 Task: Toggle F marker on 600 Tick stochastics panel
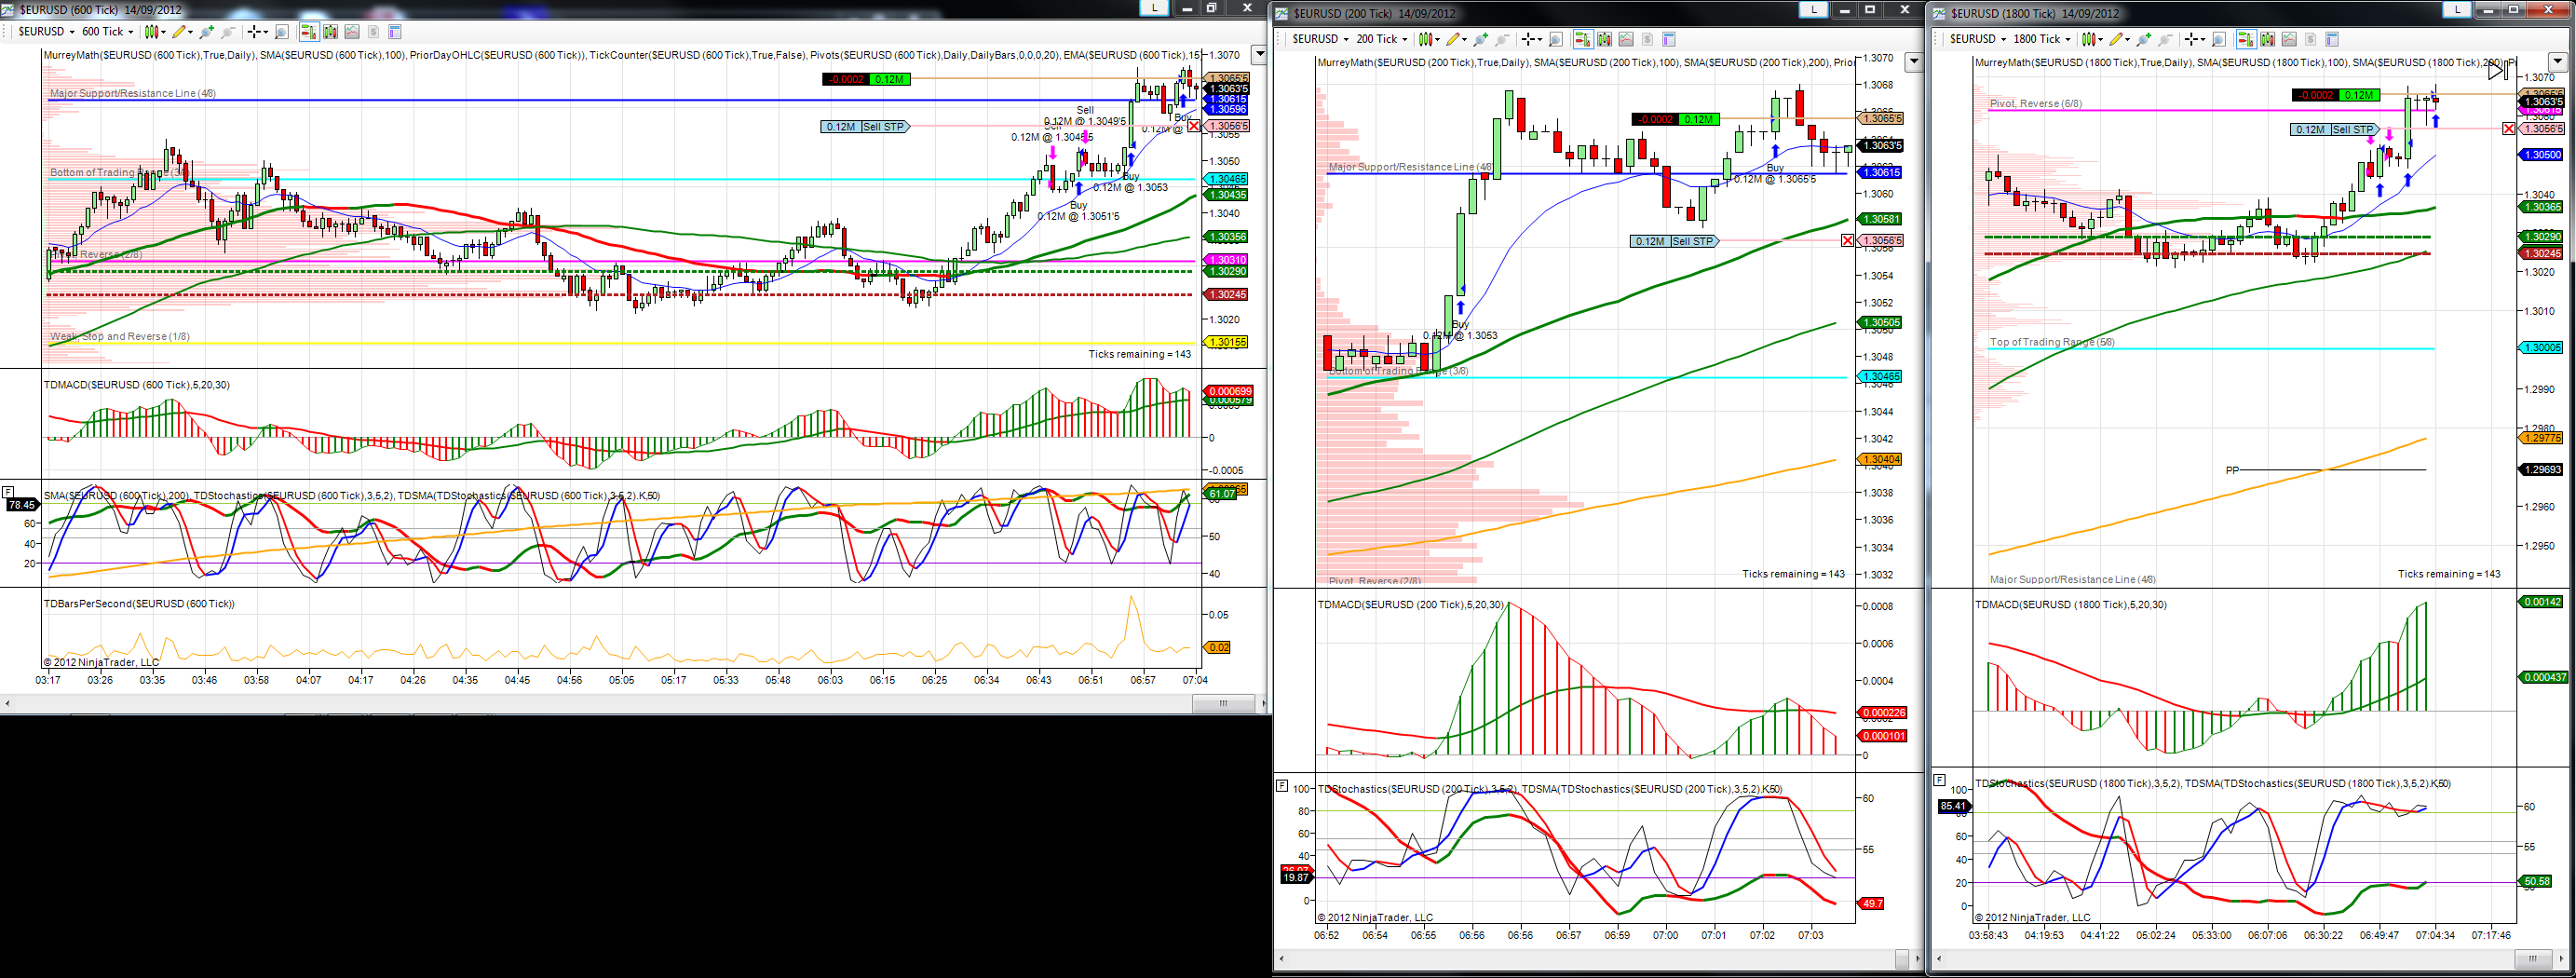(8, 491)
